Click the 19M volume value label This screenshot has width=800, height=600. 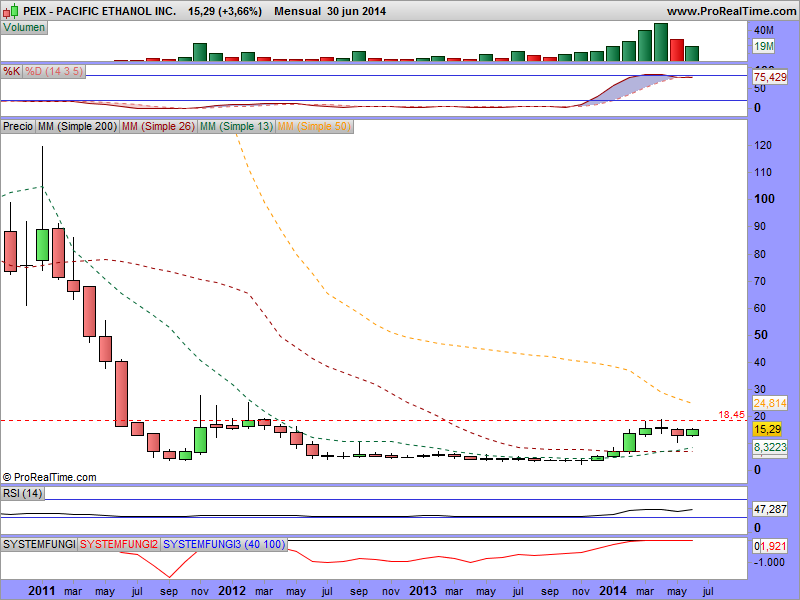tap(763, 46)
